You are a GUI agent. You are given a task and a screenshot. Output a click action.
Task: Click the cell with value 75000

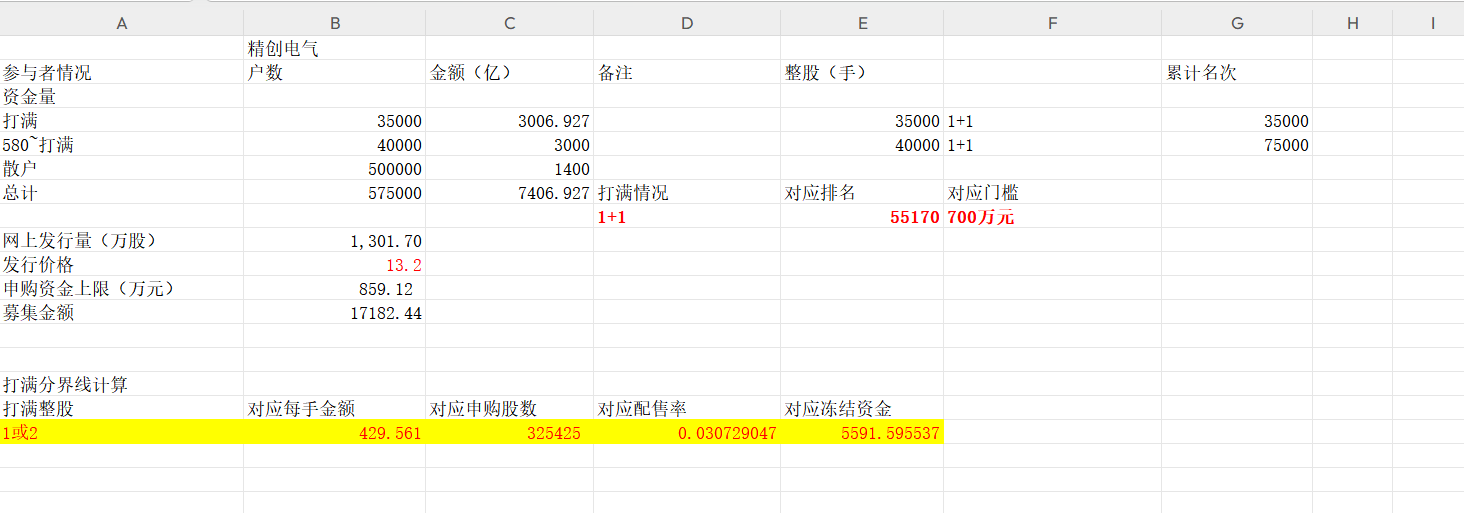pos(1237,144)
